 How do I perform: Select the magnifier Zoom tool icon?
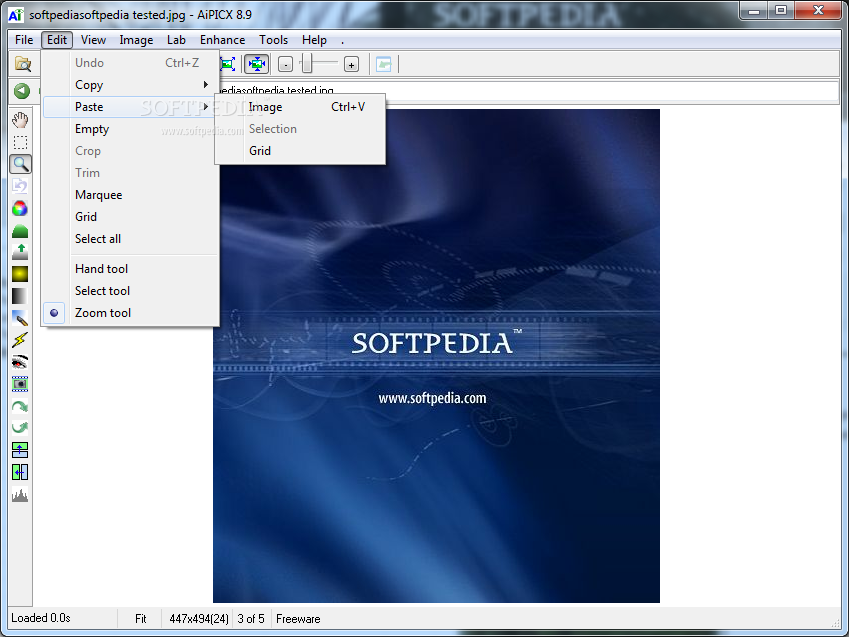(20, 164)
